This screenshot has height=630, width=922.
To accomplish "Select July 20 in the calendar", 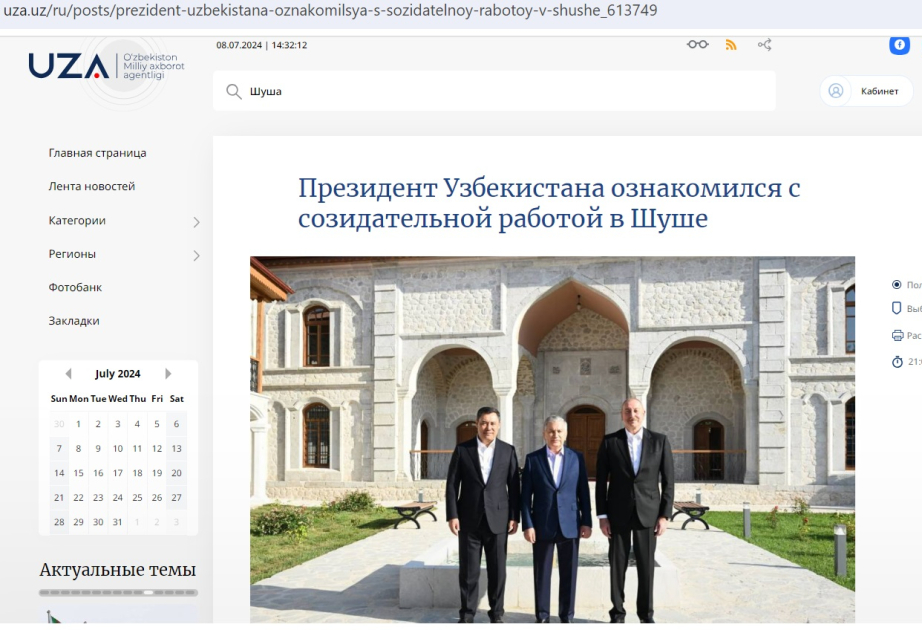I will 176,473.
